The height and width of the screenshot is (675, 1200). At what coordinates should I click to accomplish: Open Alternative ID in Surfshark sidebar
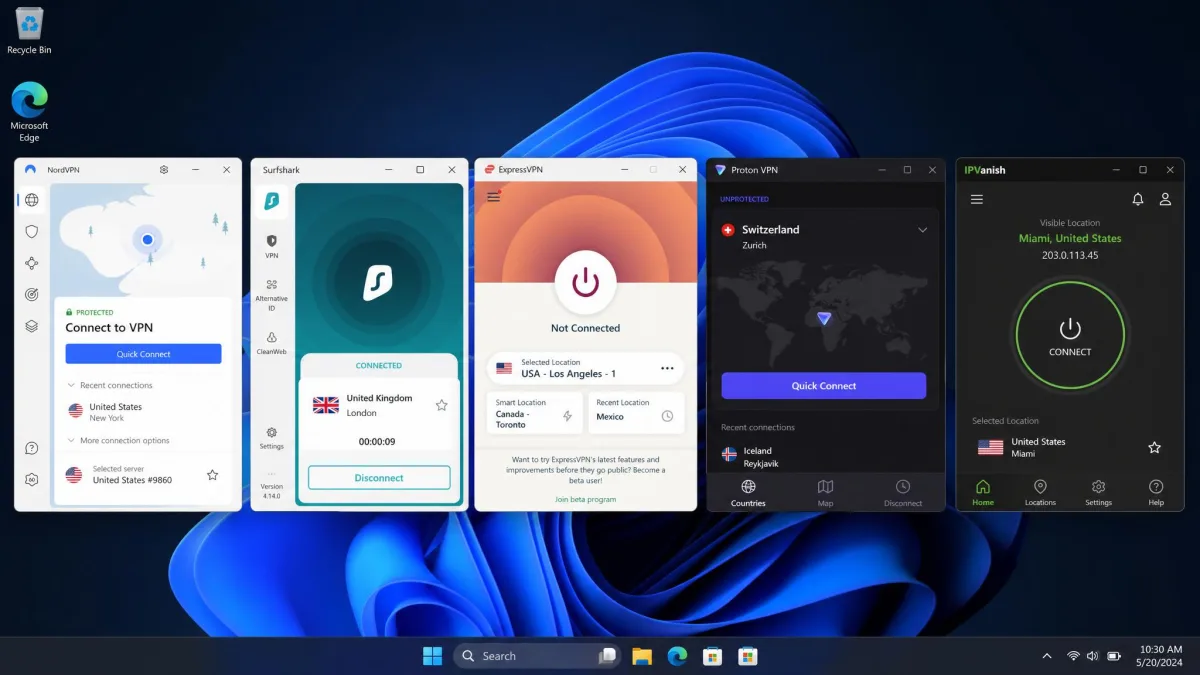pyautogui.click(x=271, y=294)
